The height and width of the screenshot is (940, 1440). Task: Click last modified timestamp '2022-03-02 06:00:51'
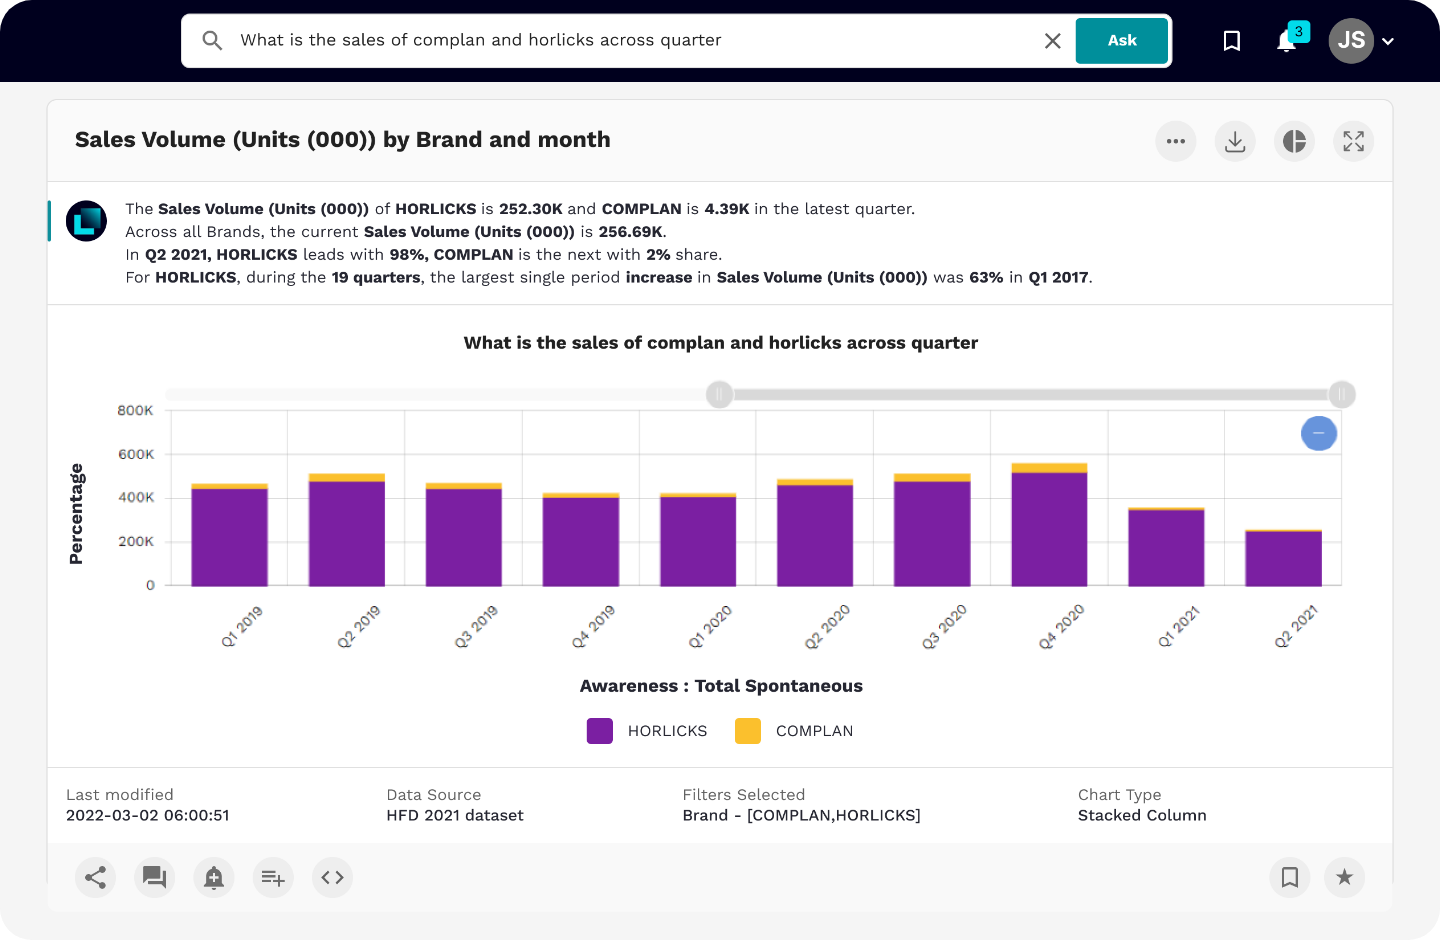[148, 816]
